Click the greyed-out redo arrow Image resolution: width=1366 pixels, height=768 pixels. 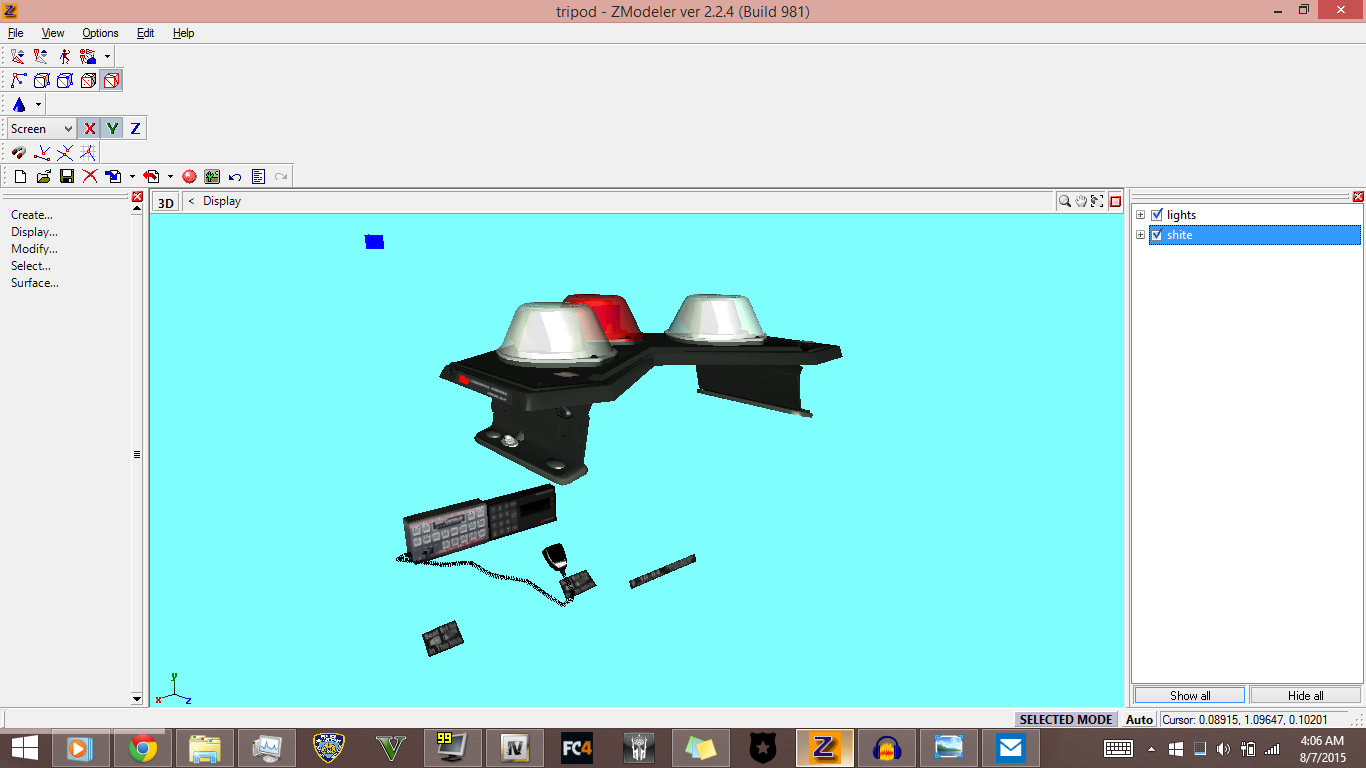point(281,177)
